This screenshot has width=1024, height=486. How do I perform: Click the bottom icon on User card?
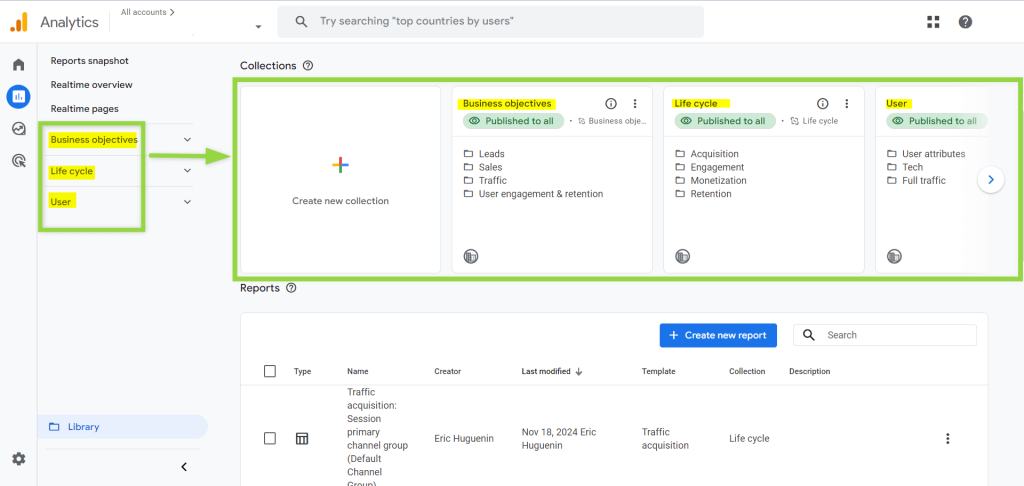[x=894, y=256]
